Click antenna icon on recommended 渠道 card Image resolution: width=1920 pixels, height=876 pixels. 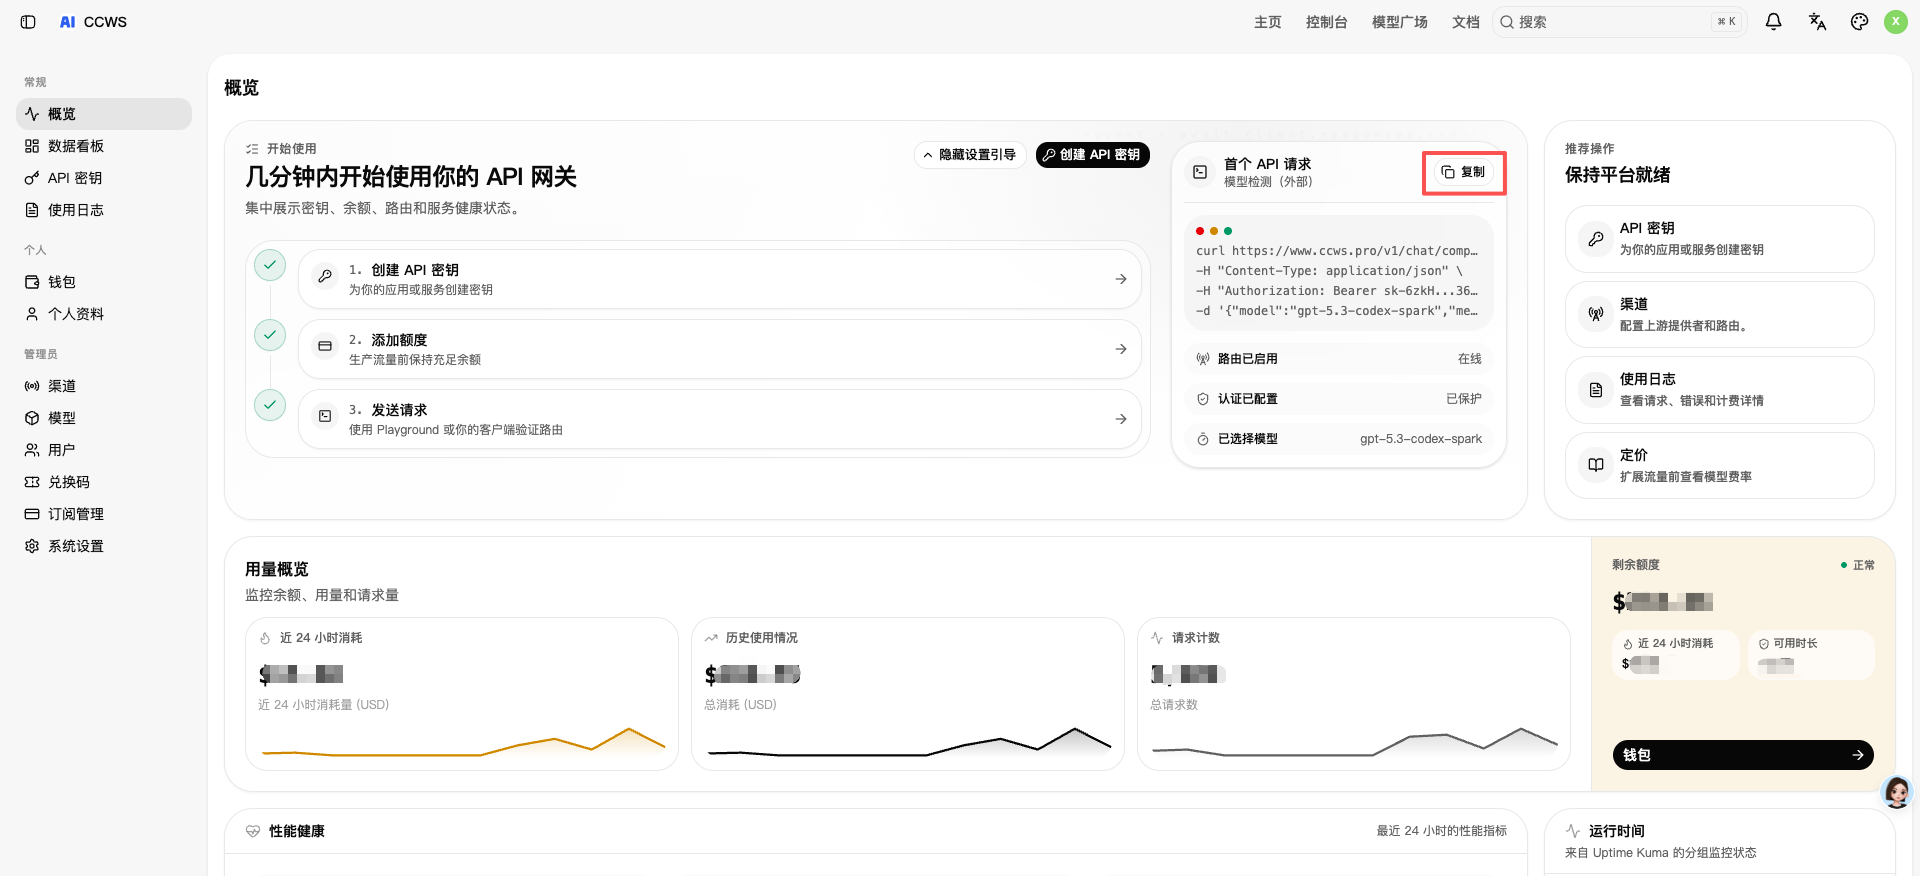coord(1596,314)
